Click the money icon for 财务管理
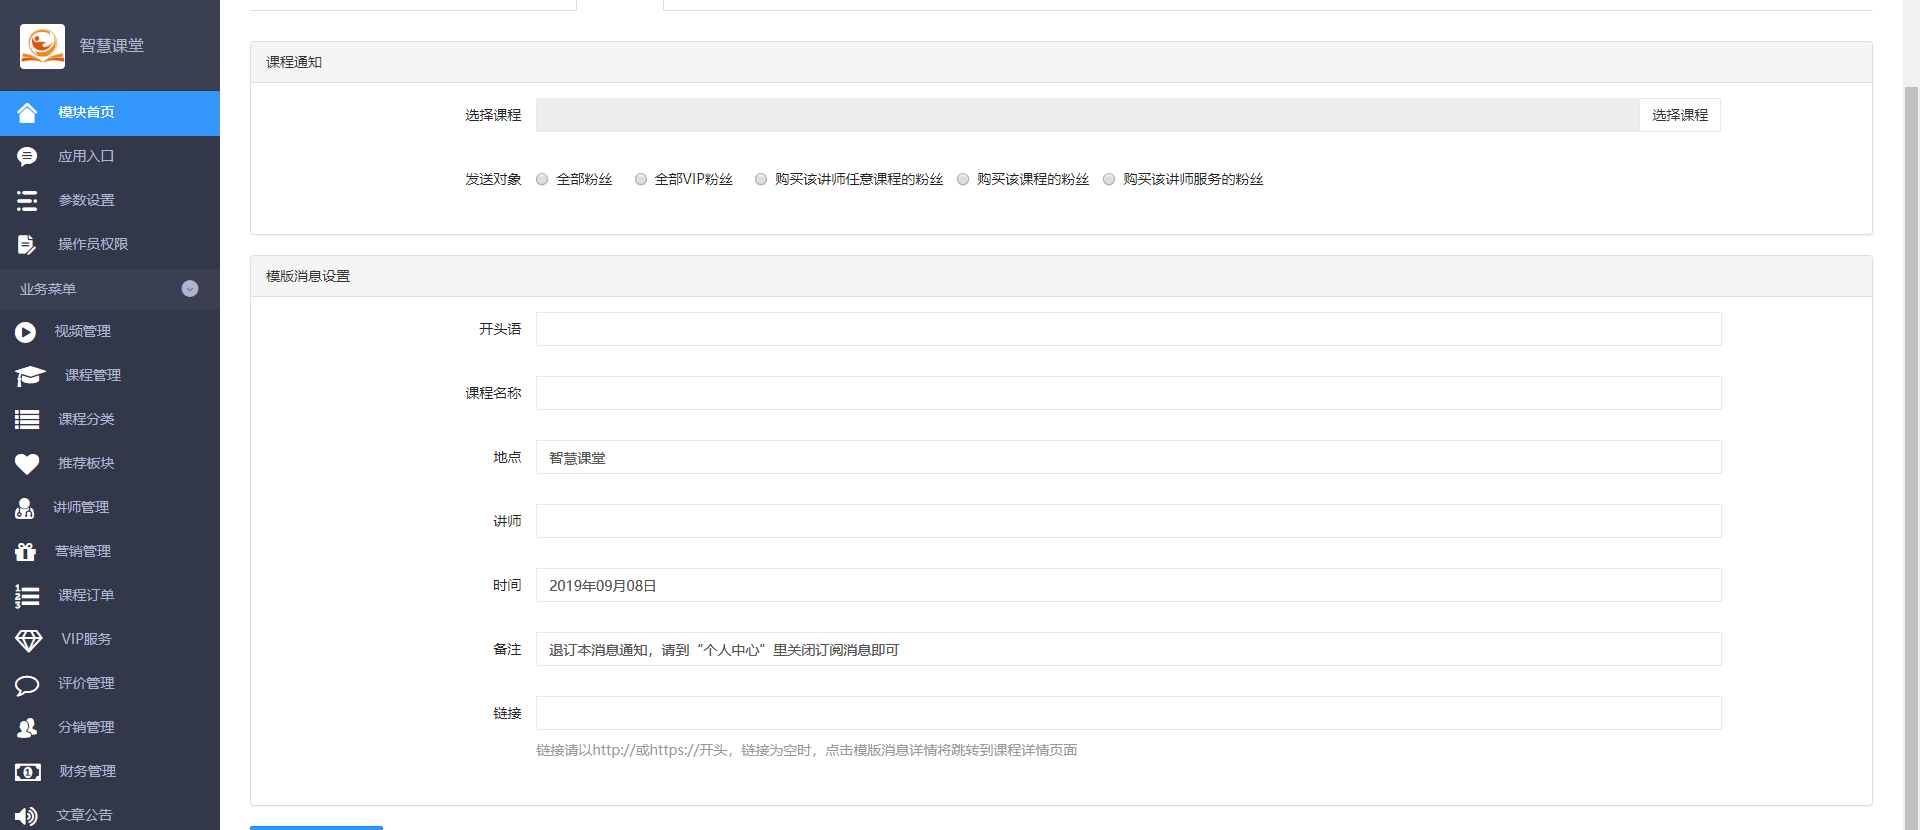The image size is (1920, 830). (x=28, y=772)
